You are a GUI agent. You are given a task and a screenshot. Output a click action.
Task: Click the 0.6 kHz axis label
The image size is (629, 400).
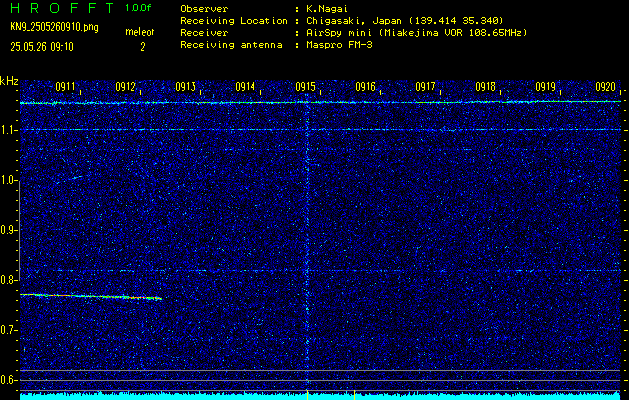coord(8,380)
